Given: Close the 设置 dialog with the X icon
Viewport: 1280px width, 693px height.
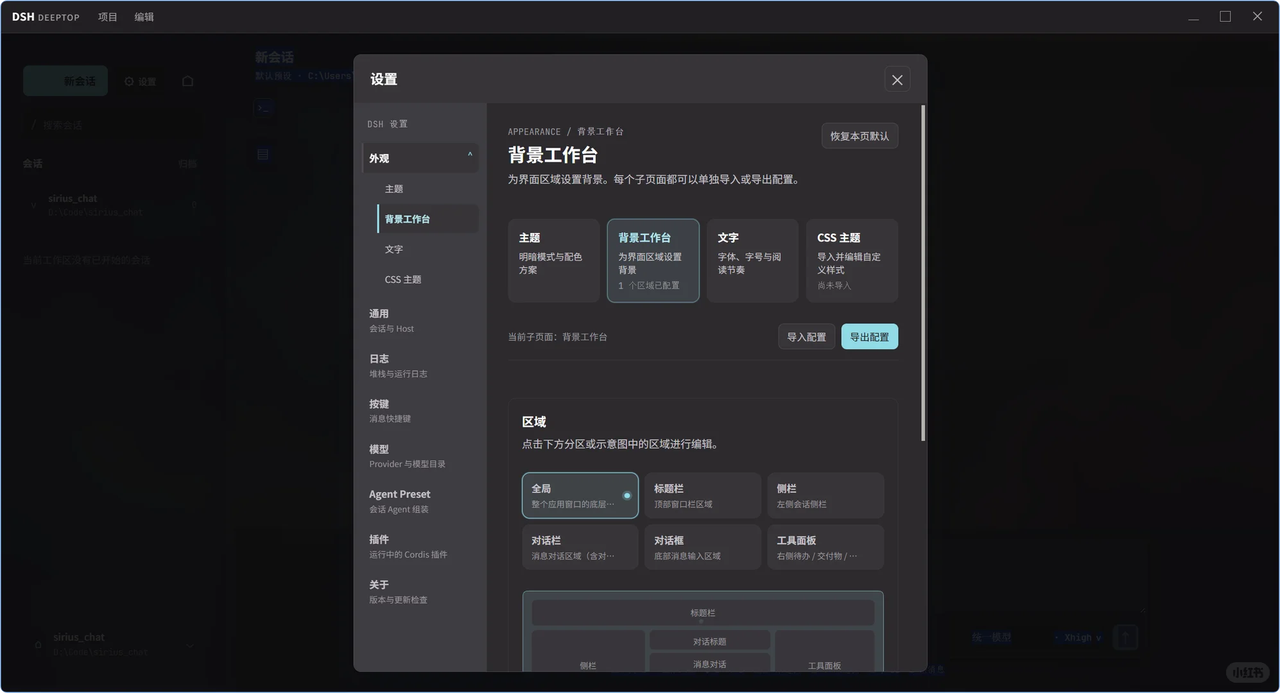Looking at the screenshot, I should tap(897, 80).
